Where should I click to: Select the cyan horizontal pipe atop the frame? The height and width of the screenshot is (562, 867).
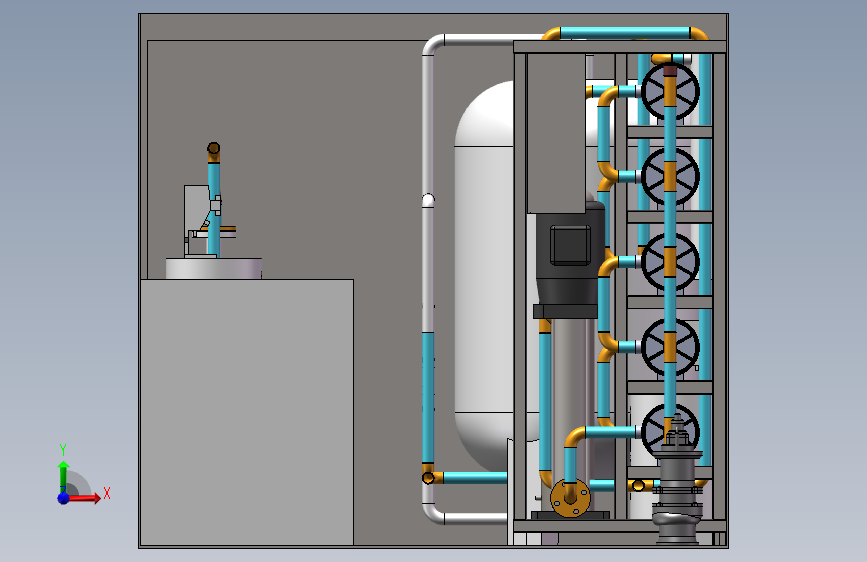point(625,33)
